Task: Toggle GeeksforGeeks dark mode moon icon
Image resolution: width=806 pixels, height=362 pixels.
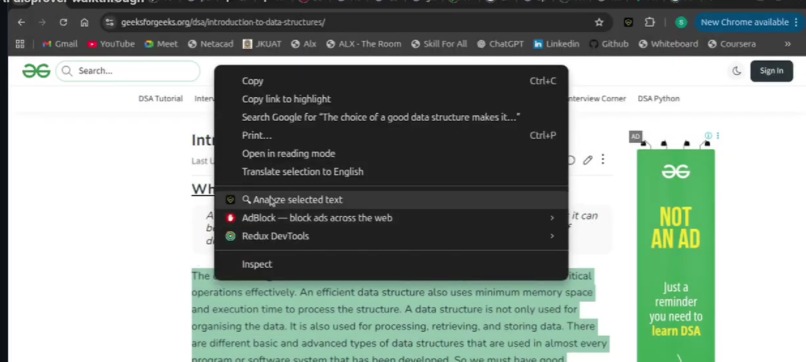Action: [x=737, y=71]
